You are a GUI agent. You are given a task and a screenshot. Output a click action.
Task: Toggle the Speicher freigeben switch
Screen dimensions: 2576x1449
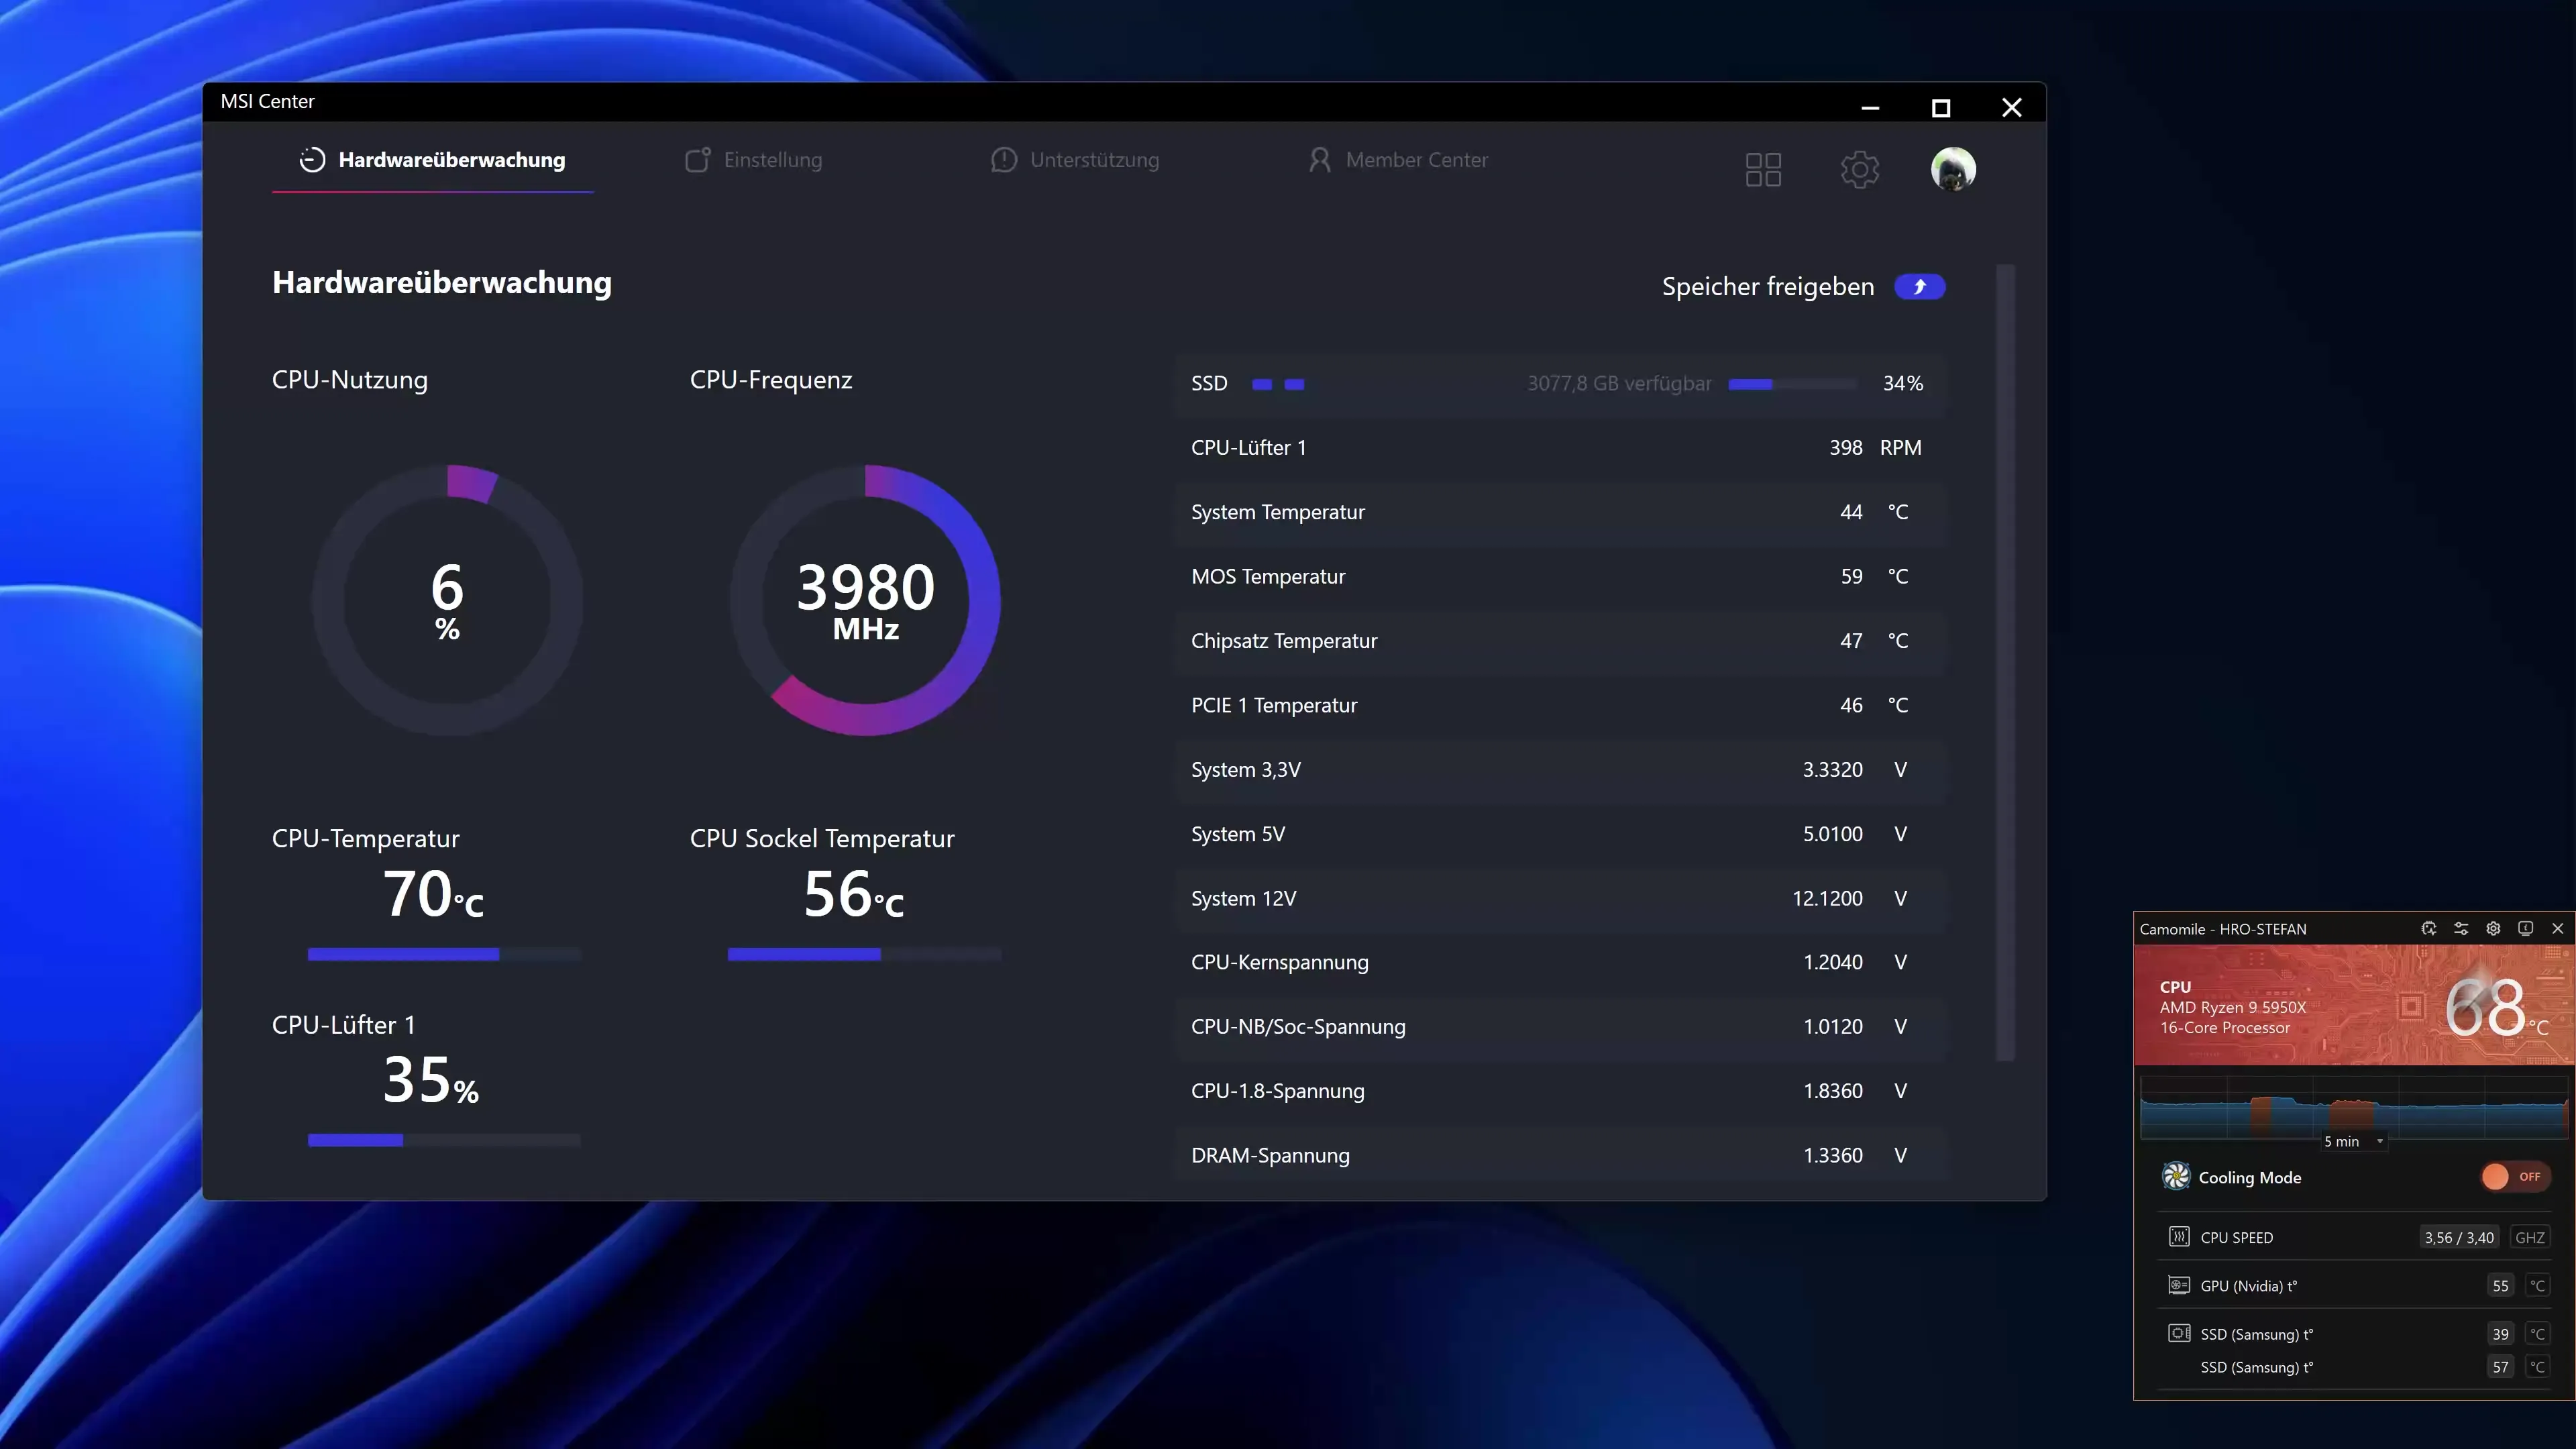tap(1919, 287)
